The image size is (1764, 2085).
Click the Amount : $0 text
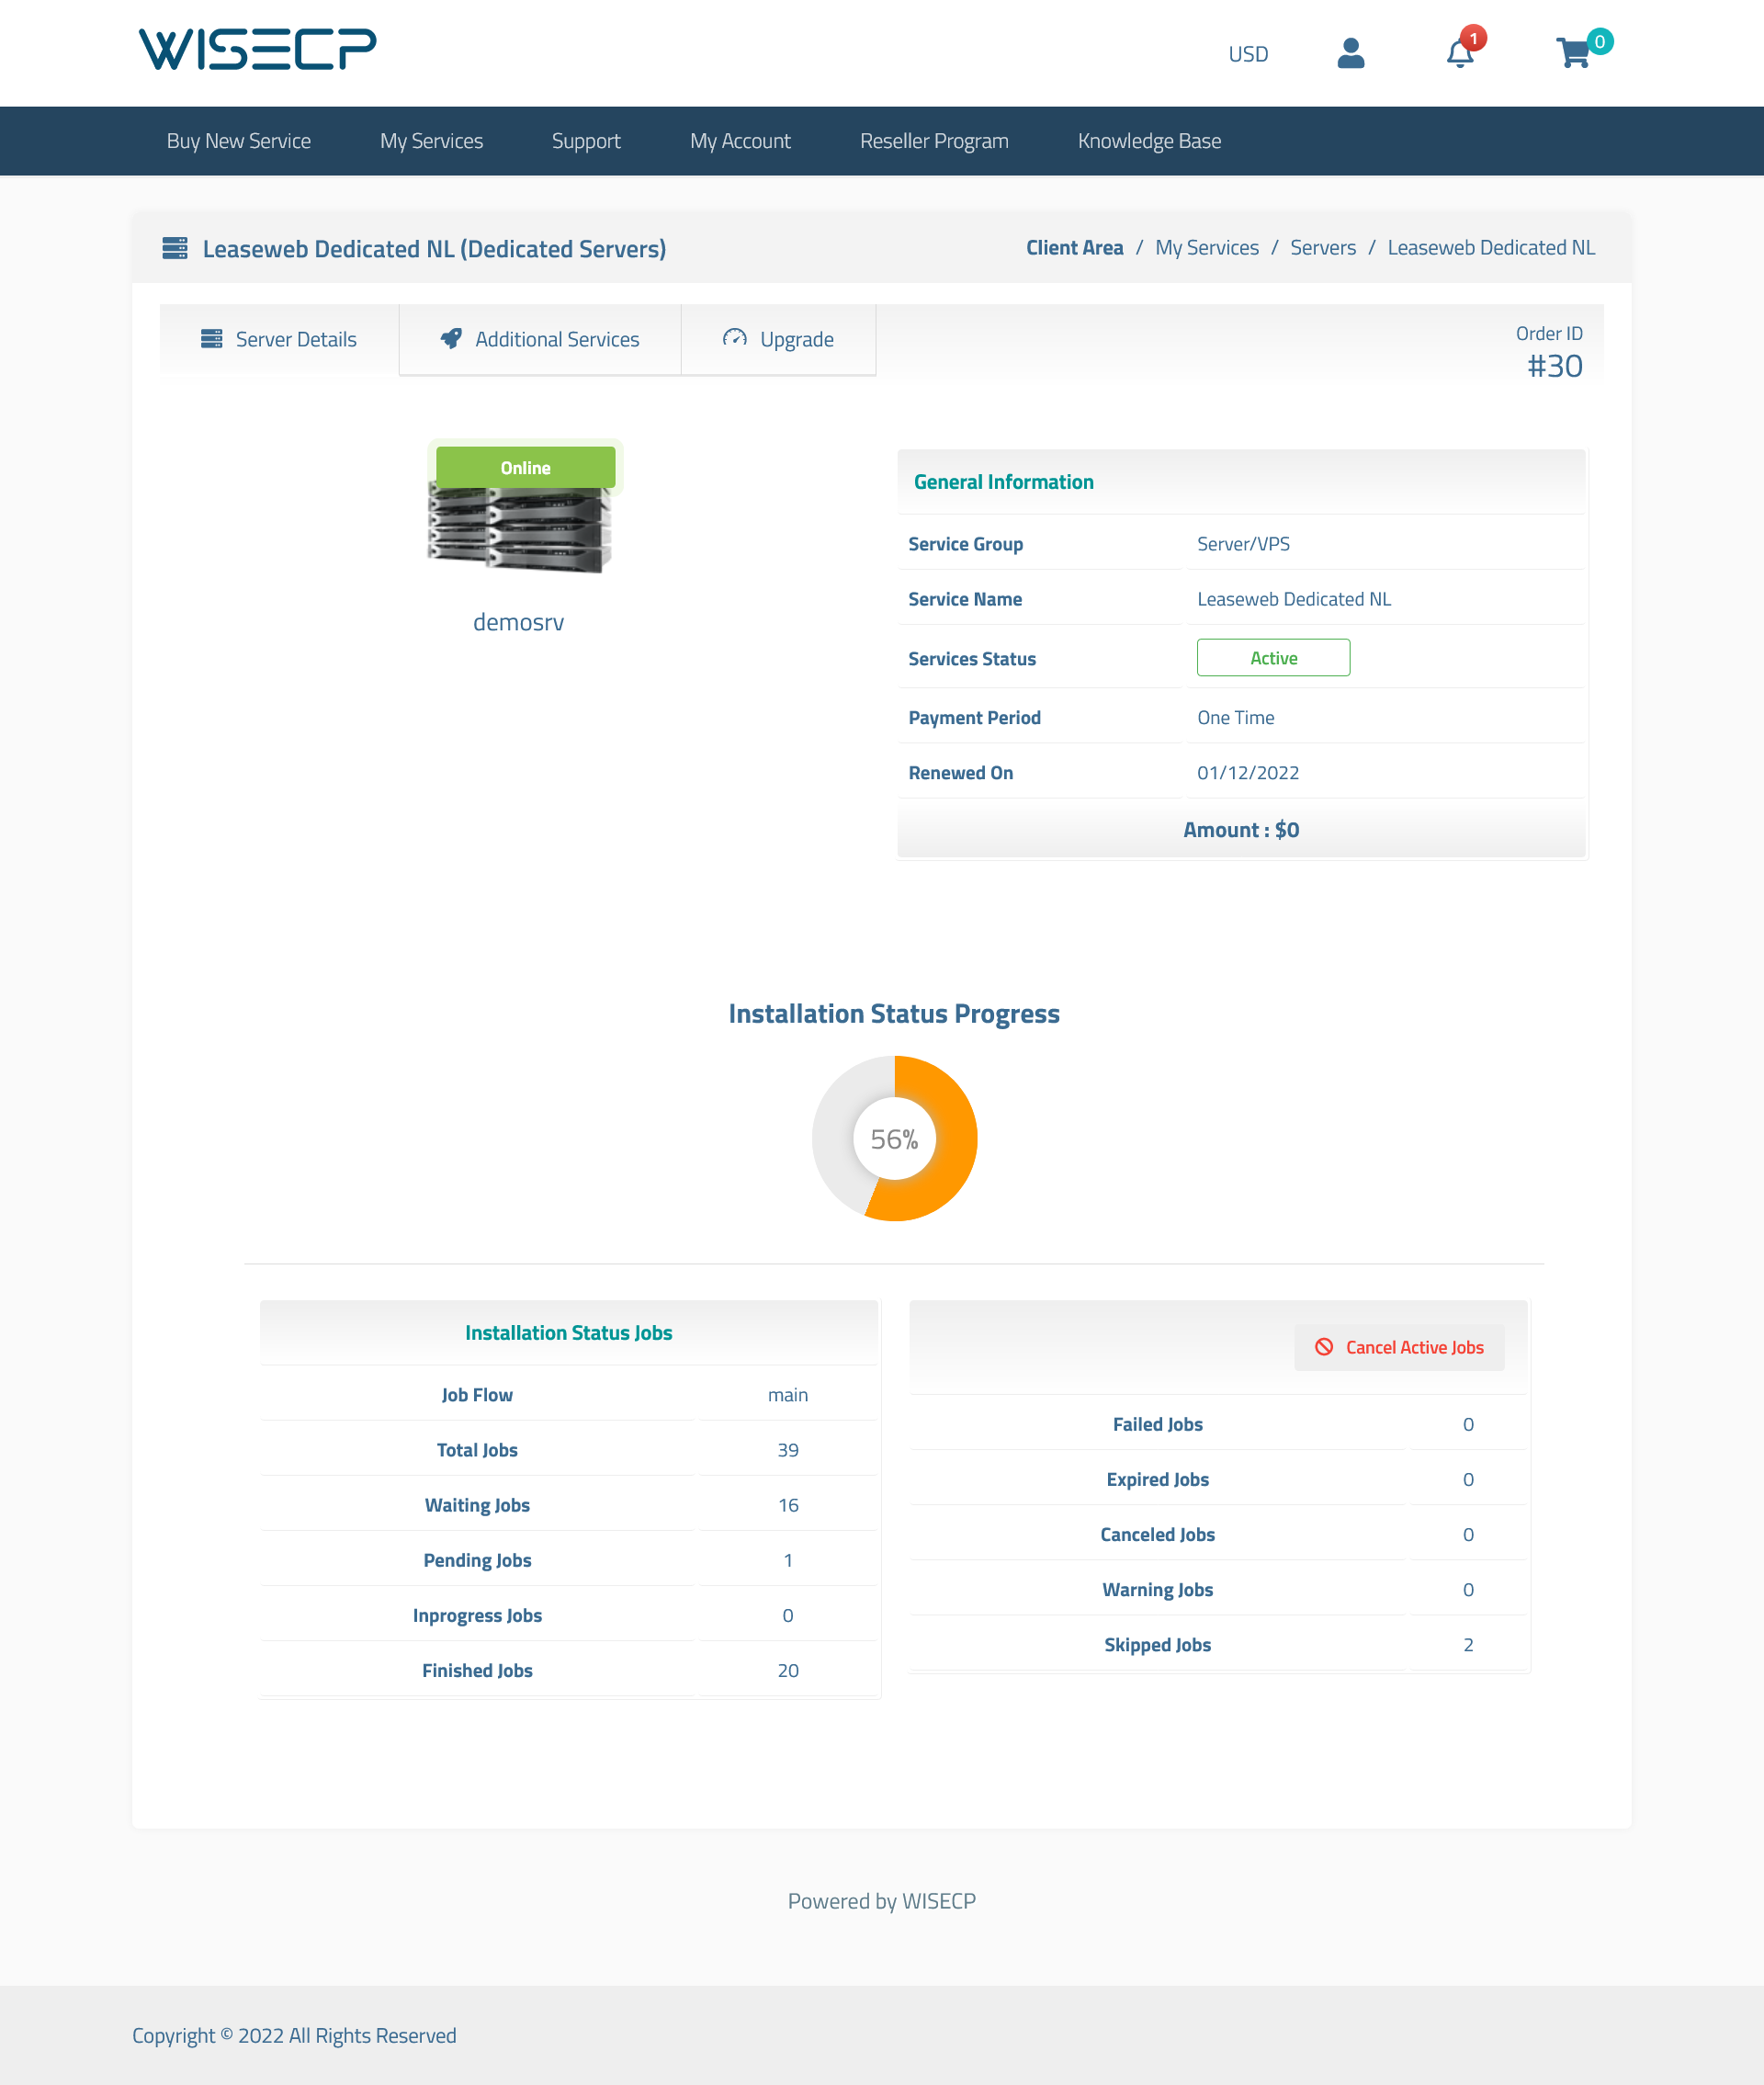point(1241,829)
